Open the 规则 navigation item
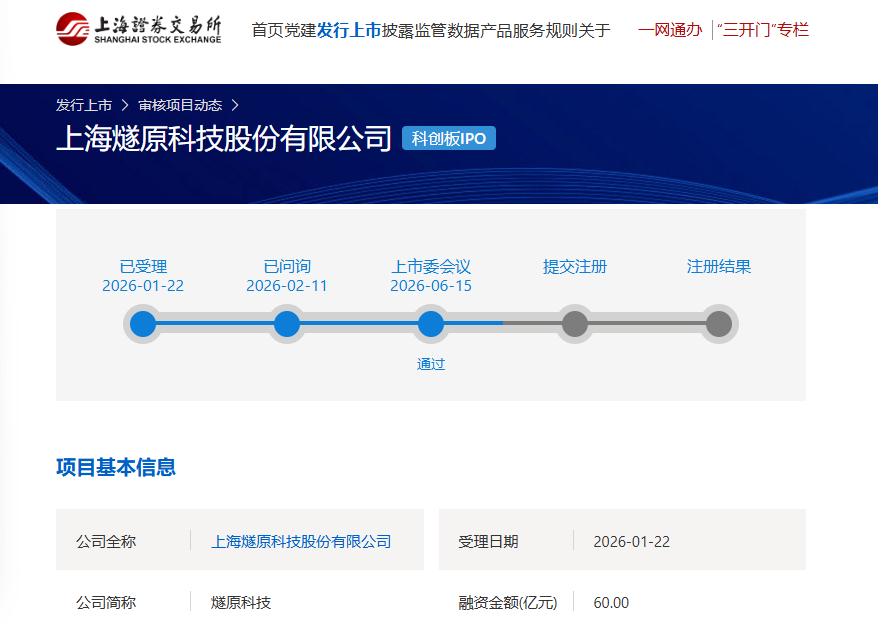Viewport: 878px width, 628px height. (561, 30)
